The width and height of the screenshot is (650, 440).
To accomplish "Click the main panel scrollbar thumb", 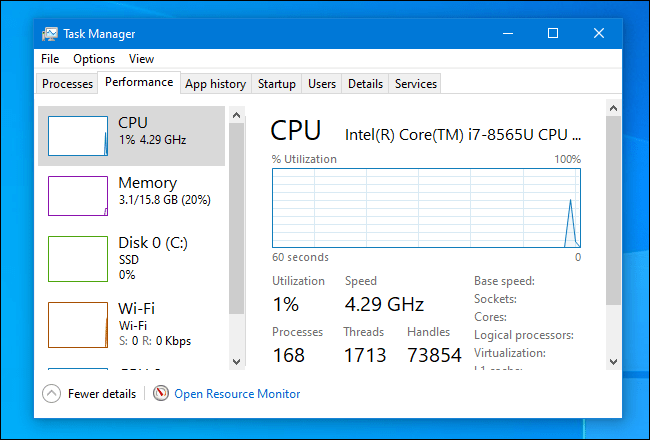I will 614,211.
